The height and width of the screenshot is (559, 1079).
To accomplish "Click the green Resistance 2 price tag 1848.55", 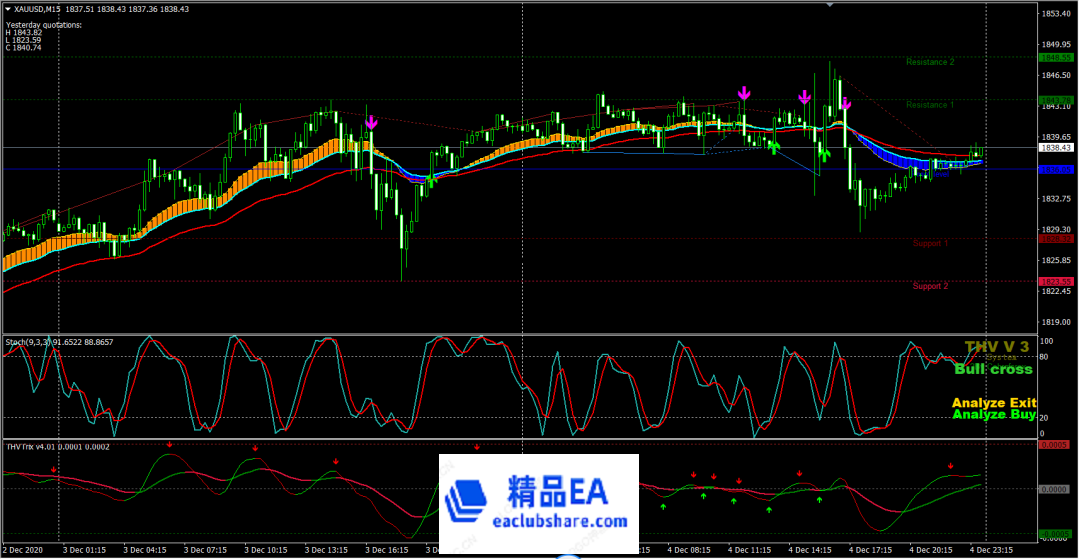I will coord(1057,58).
